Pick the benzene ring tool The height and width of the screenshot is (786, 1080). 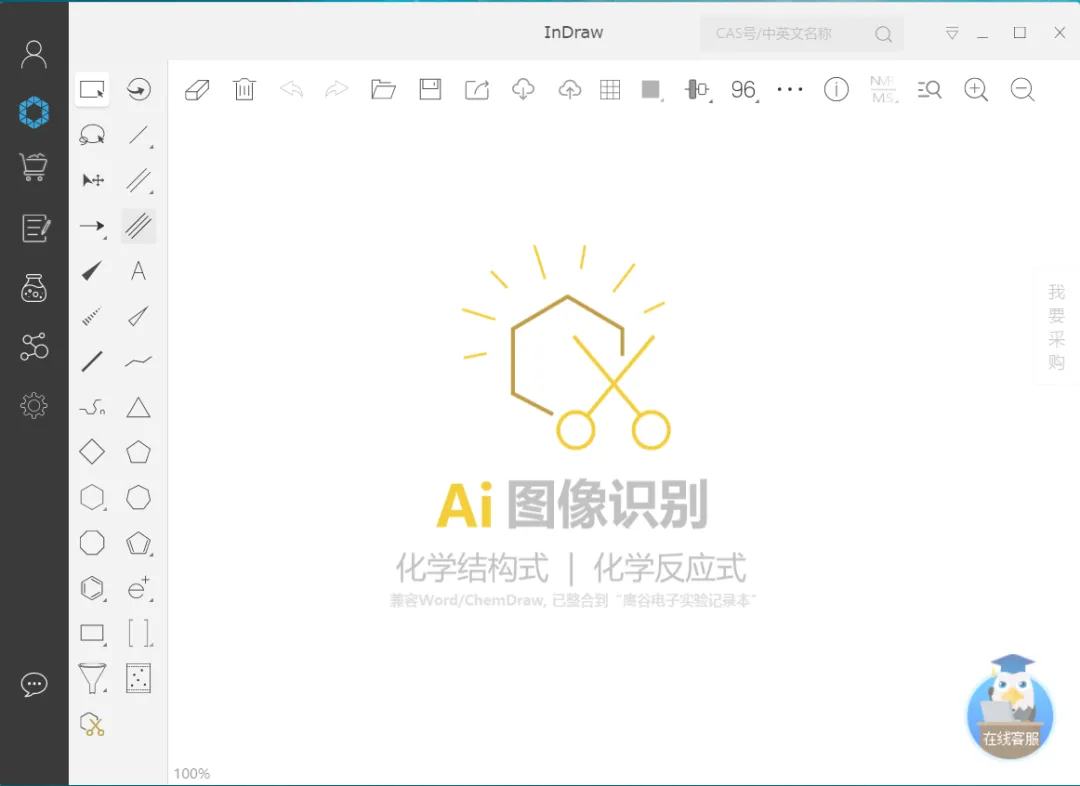(92, 589)
